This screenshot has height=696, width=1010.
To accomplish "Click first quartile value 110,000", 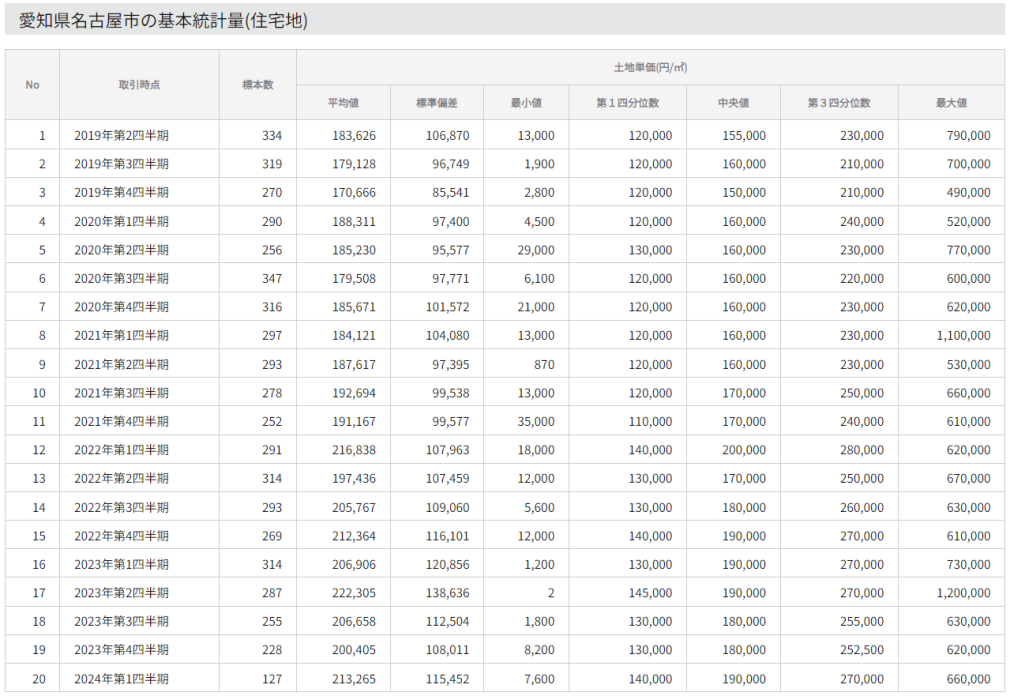I will tap(650, 421).
